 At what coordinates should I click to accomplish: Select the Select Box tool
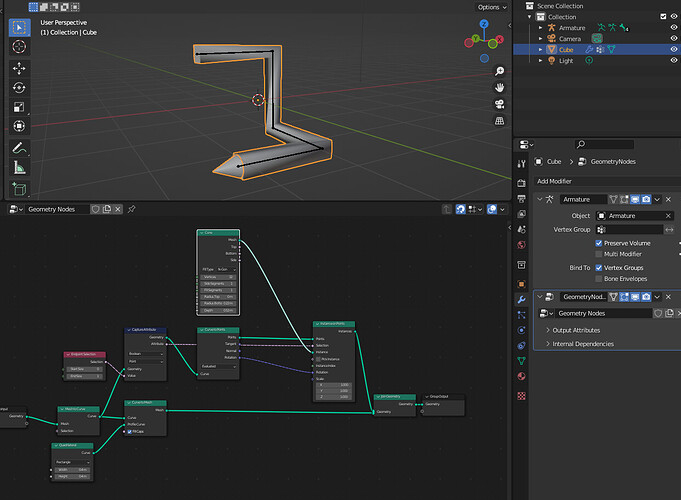[x=19, y=27]
